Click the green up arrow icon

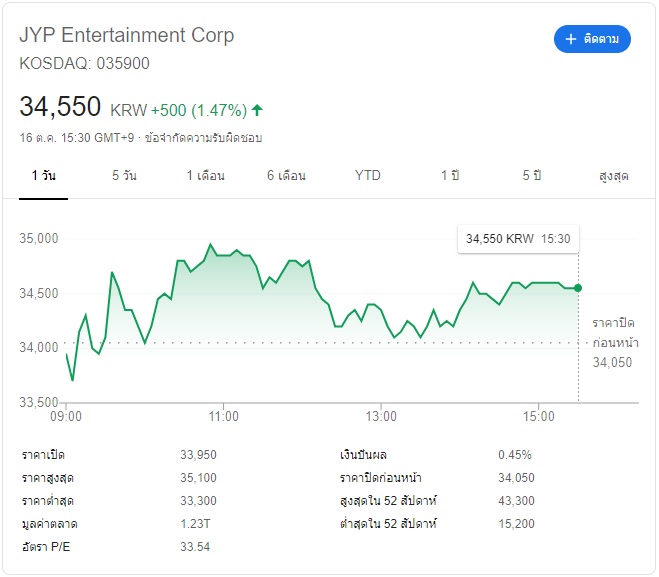pos(257,110)
